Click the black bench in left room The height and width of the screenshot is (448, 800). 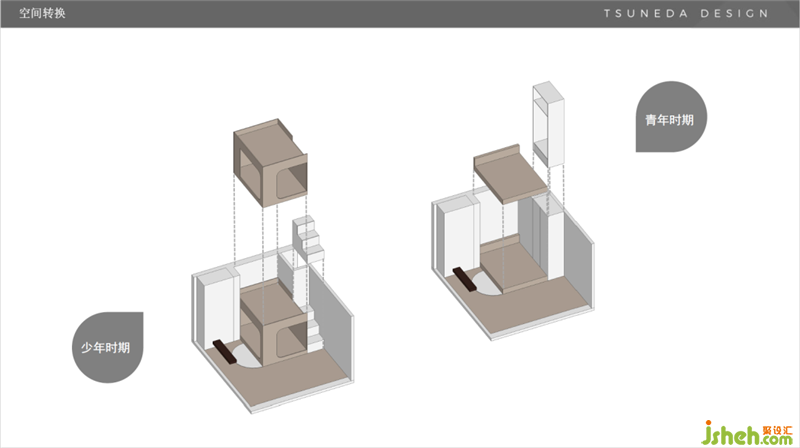225,353
